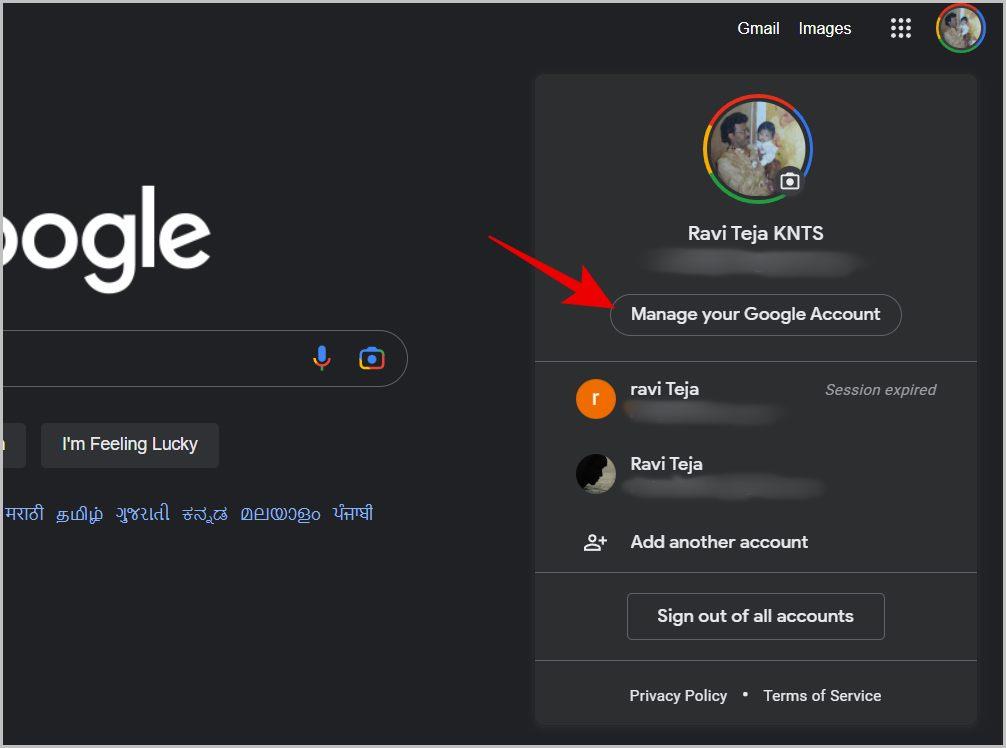
Task: Click Manage your Google Account button
Action: click(755, 314)
